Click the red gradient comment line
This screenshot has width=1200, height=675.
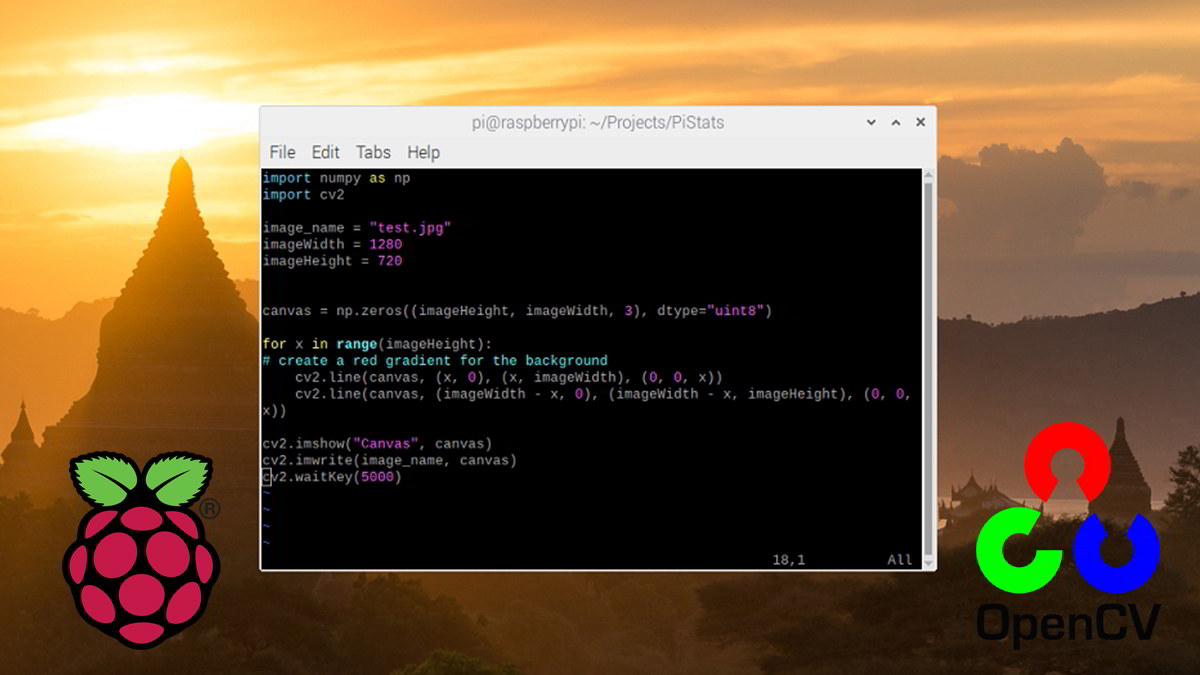pyautogui.click(x=435, y=360)
